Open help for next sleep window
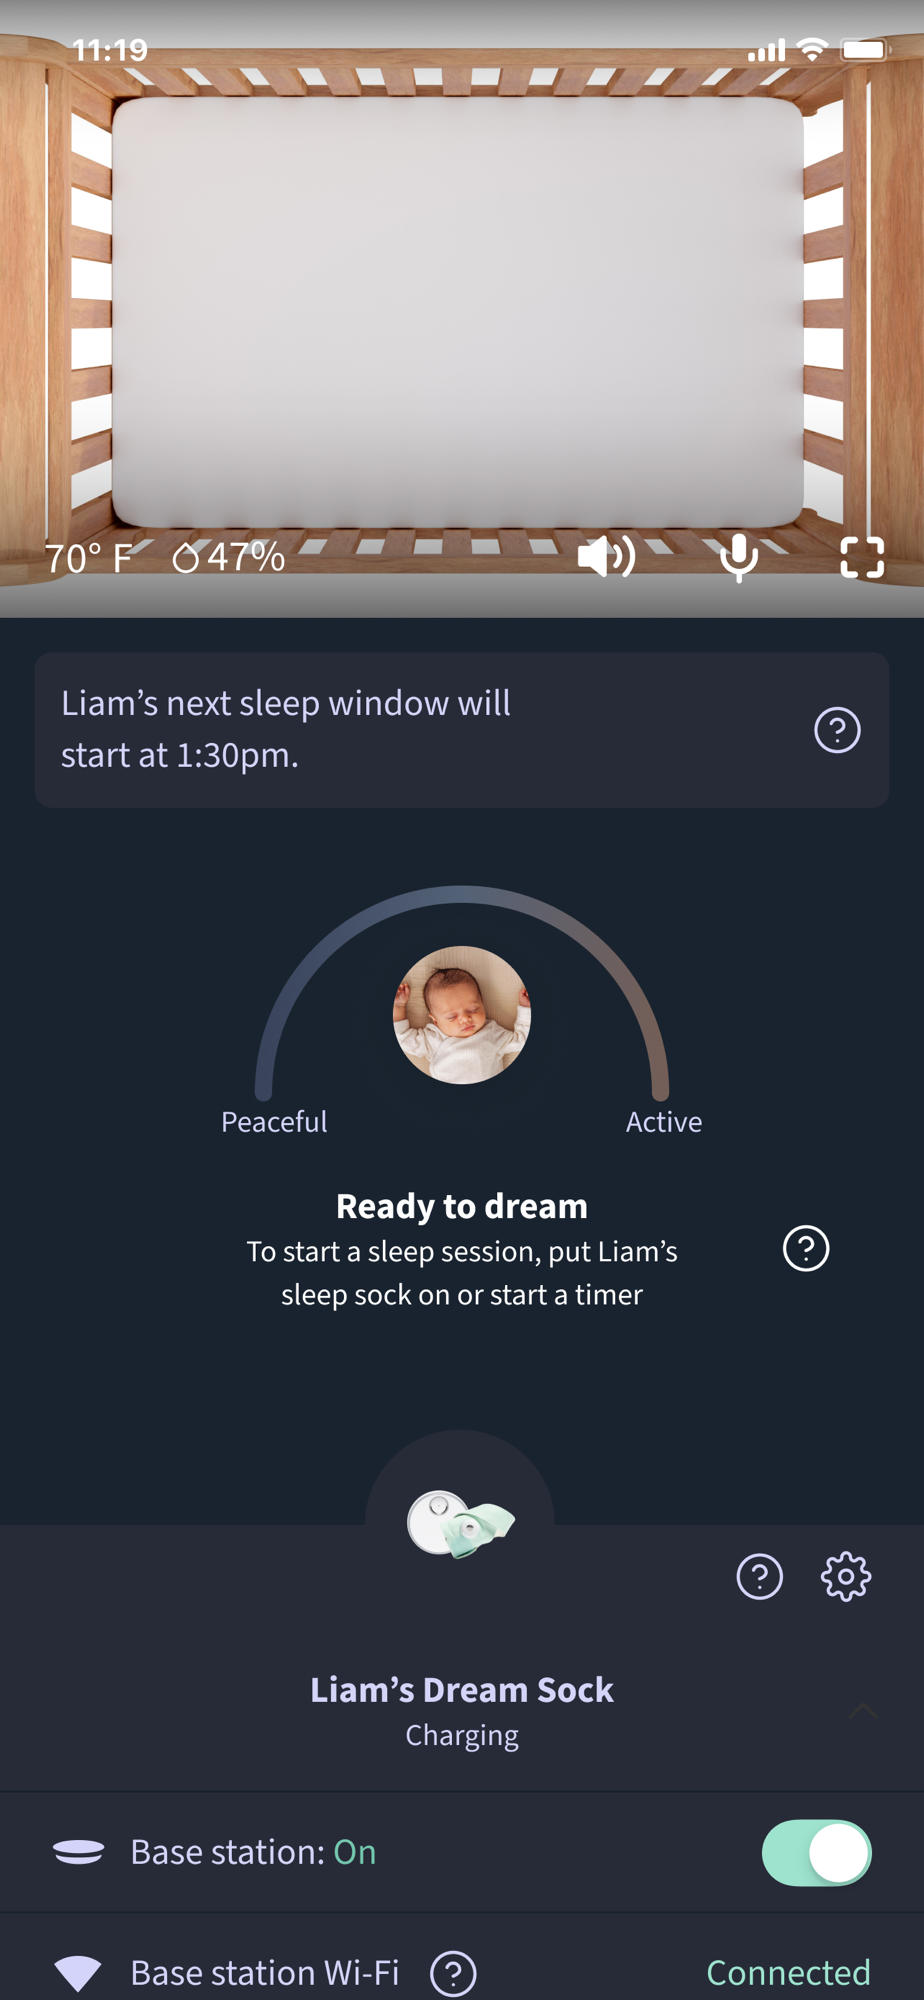This screenshot has height=2000, width=924. (837, 730)
